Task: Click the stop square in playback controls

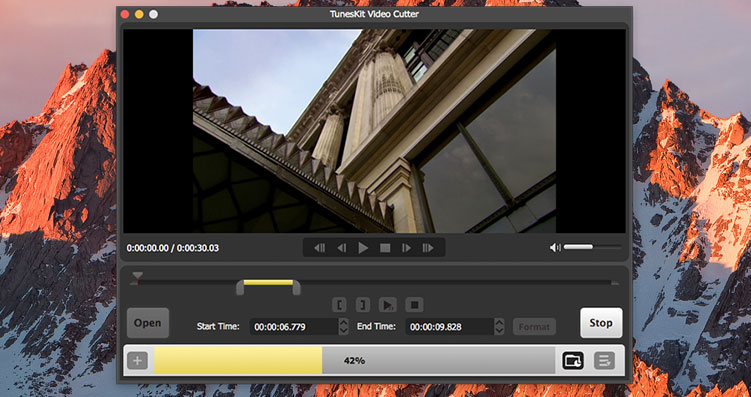Action: click(x=385, y=248)
